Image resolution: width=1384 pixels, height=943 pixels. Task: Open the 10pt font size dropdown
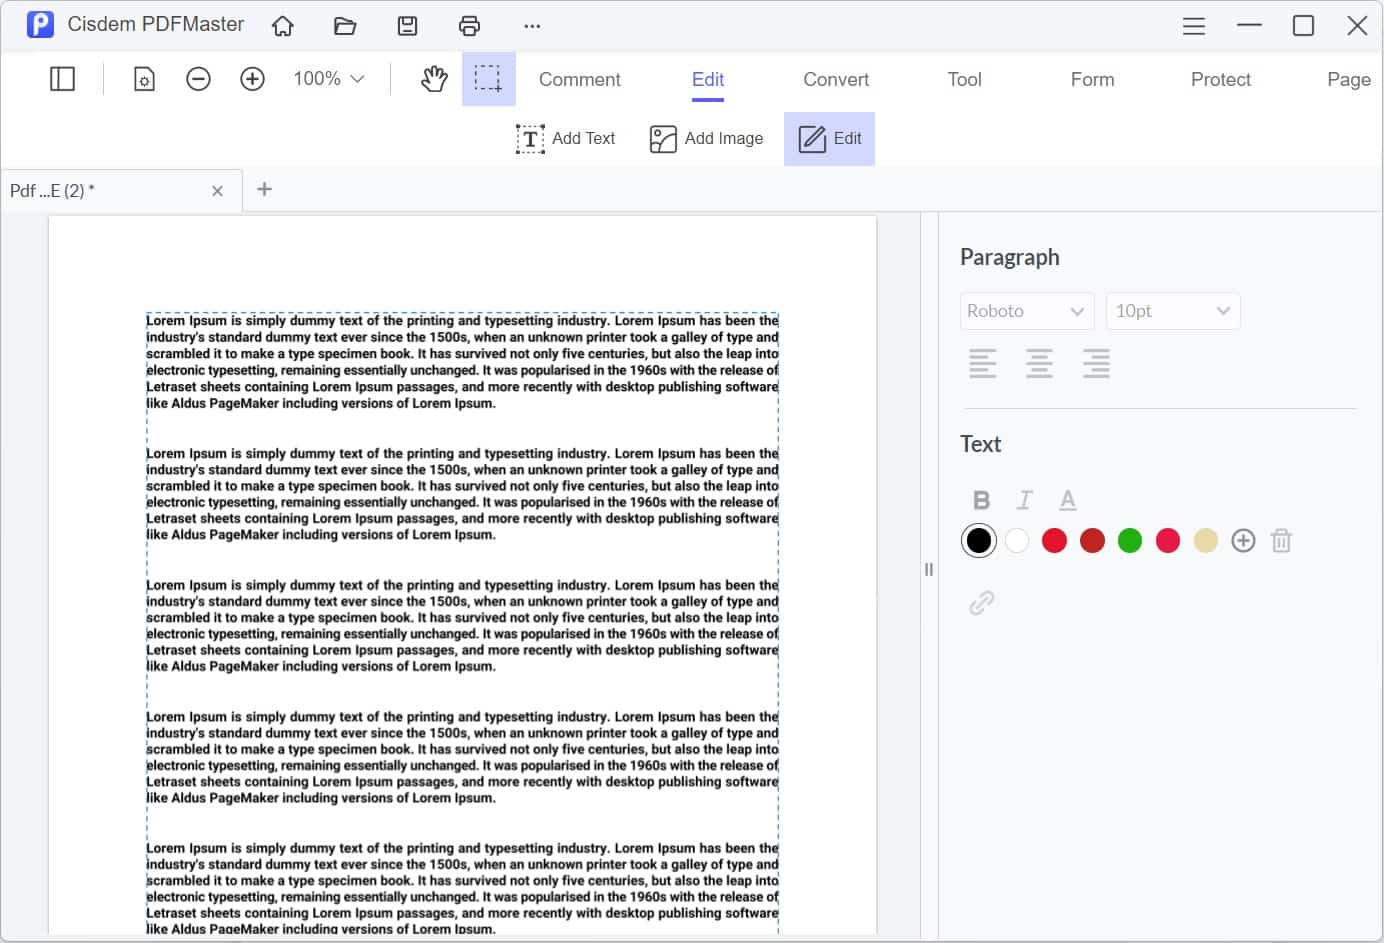(x=1172, y=311)
